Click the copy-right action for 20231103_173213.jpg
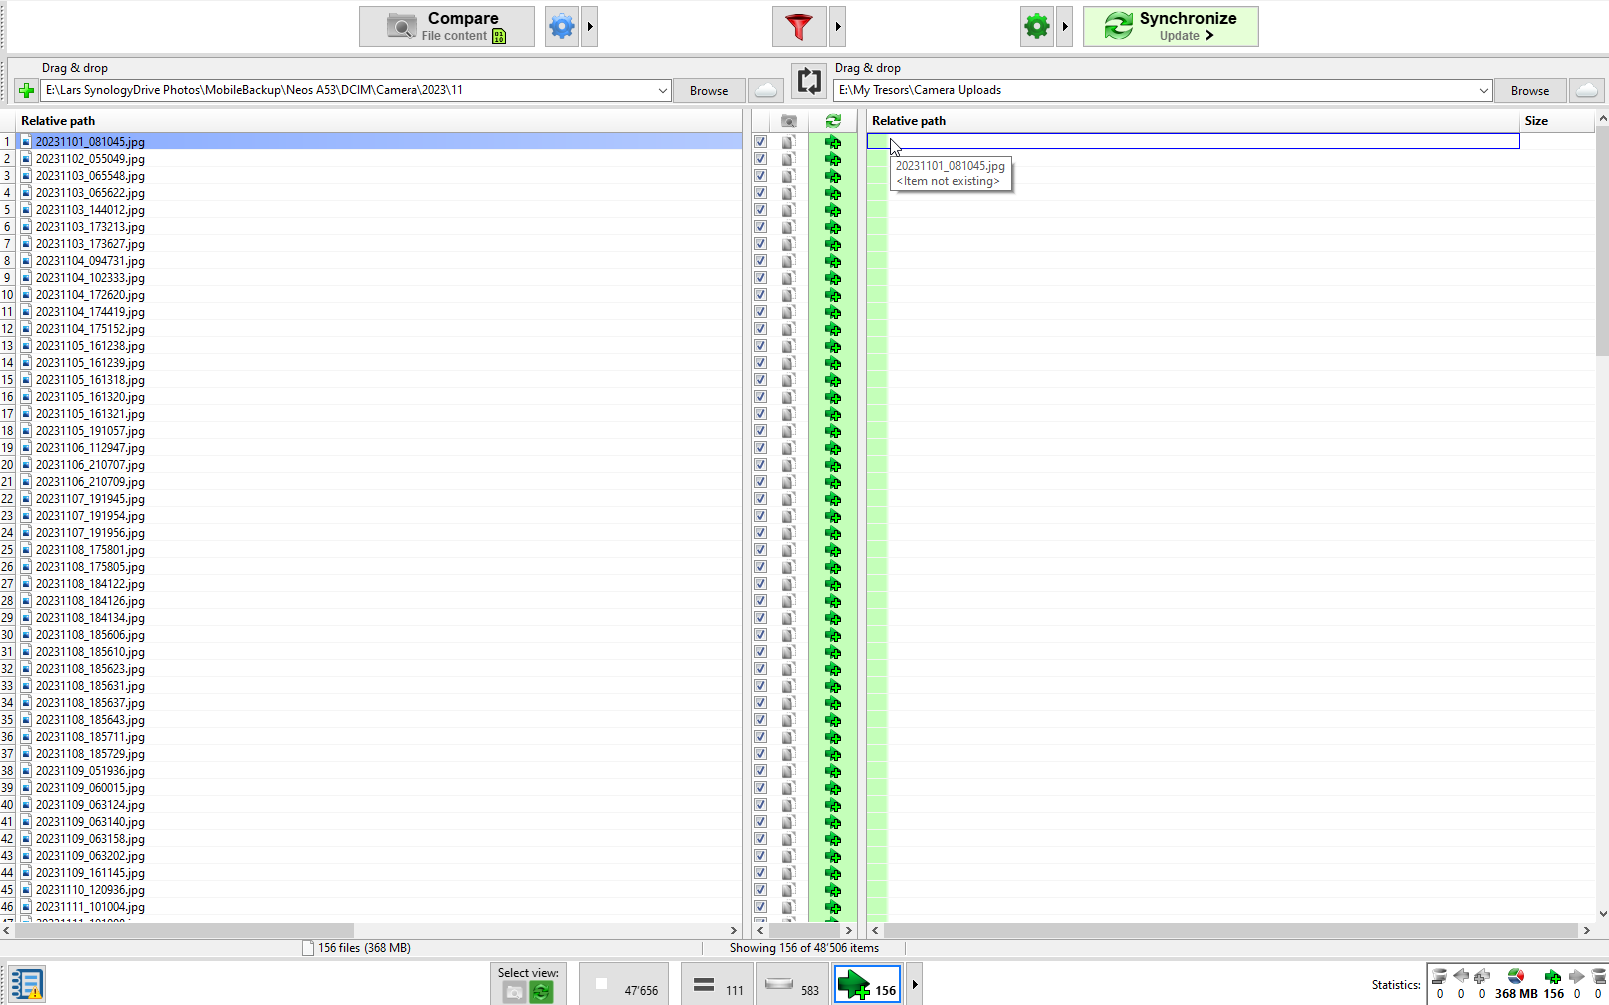 pos(833,227)
